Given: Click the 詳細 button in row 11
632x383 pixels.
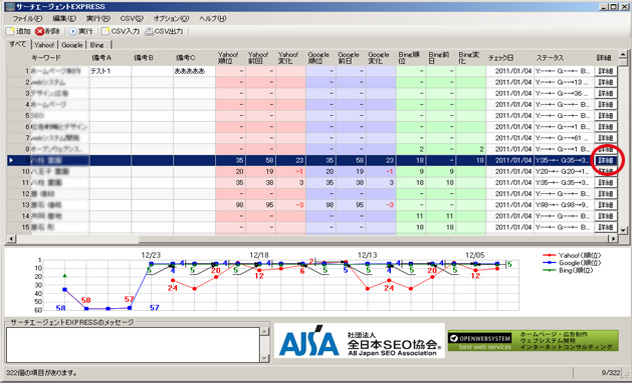Looking at the screenshot, I should click(x=605, y=183).
